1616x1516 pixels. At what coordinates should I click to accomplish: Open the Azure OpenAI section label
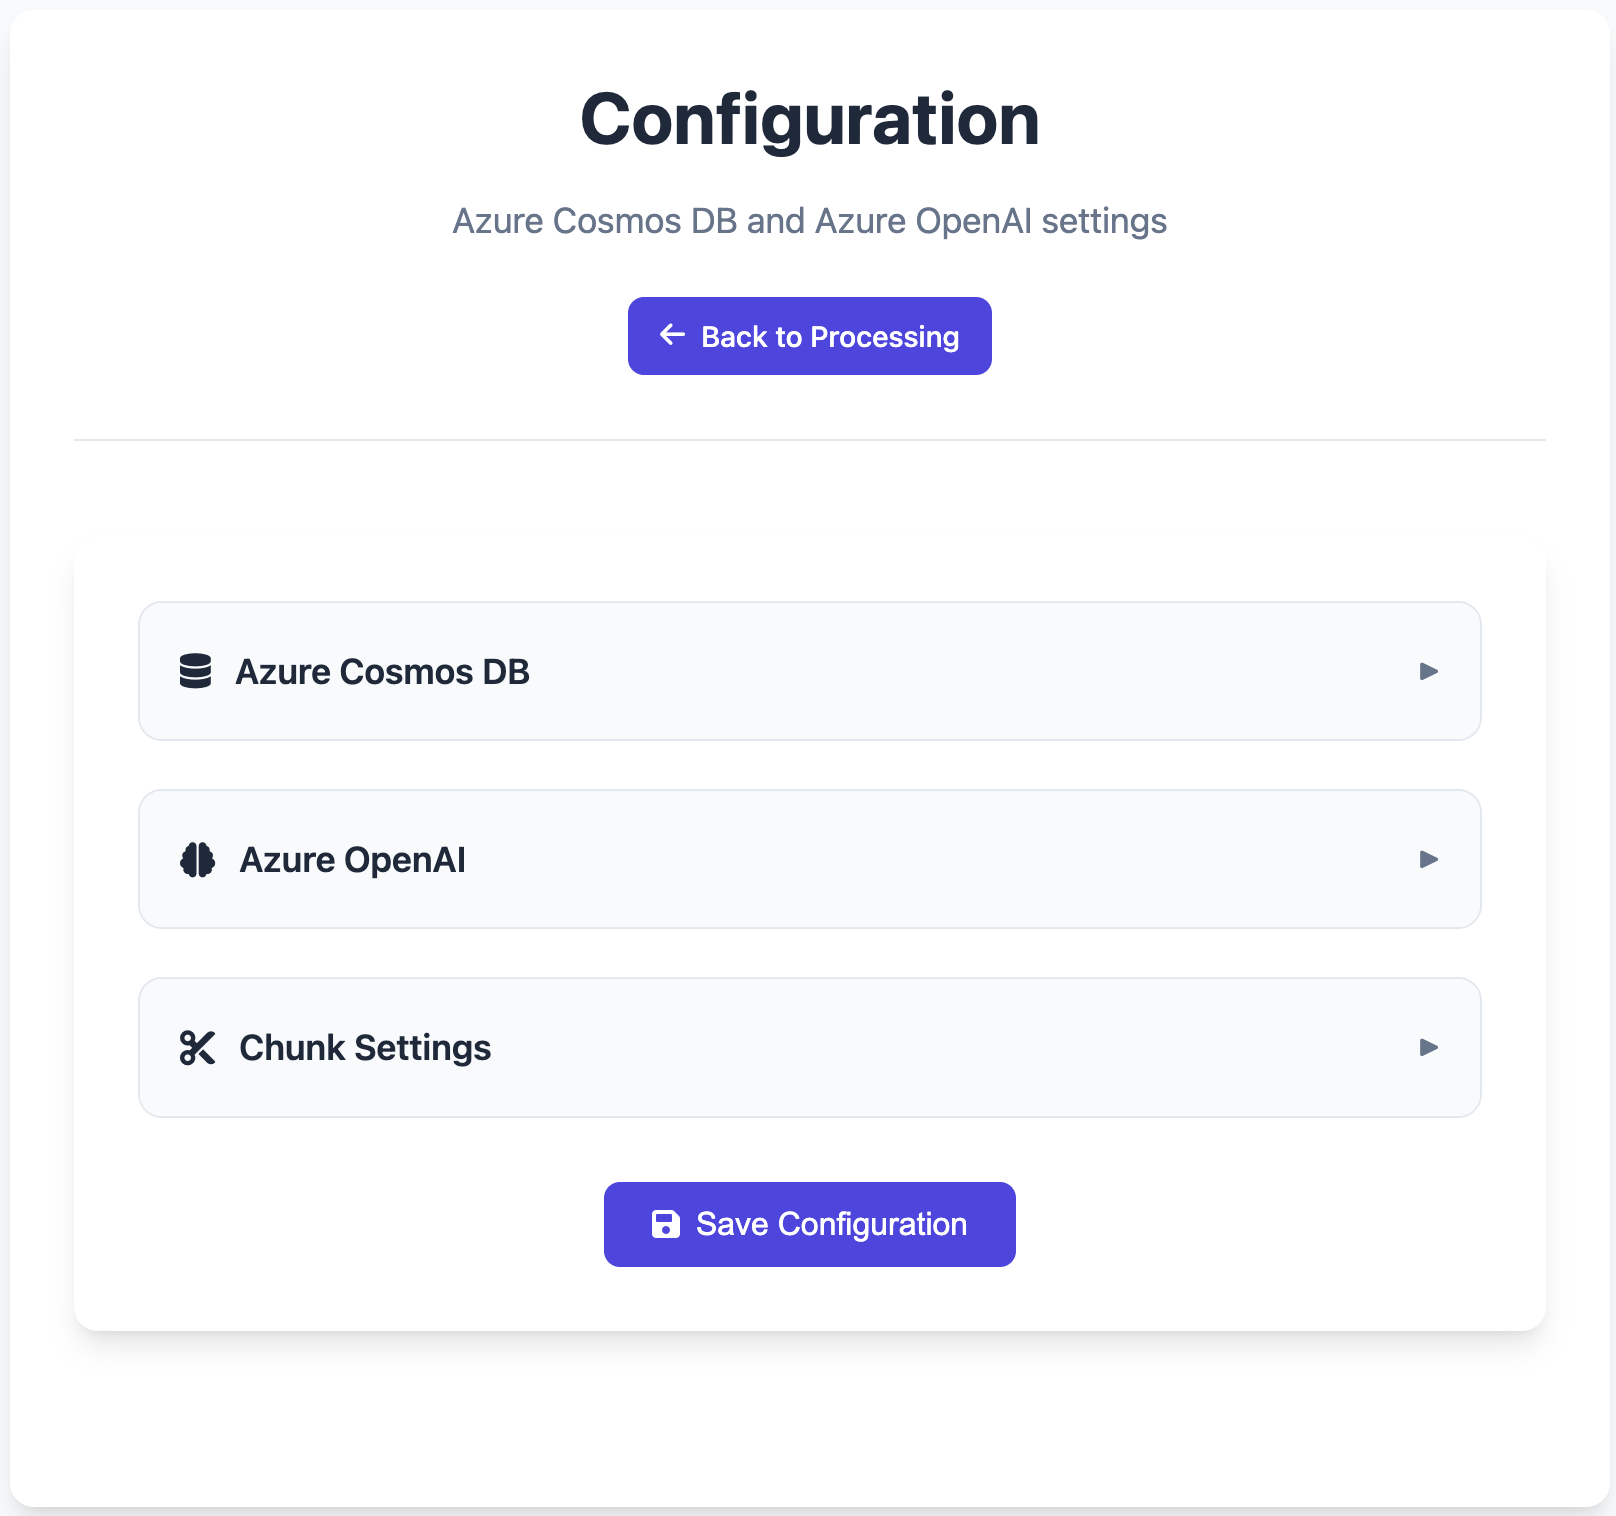click(352, 860)
